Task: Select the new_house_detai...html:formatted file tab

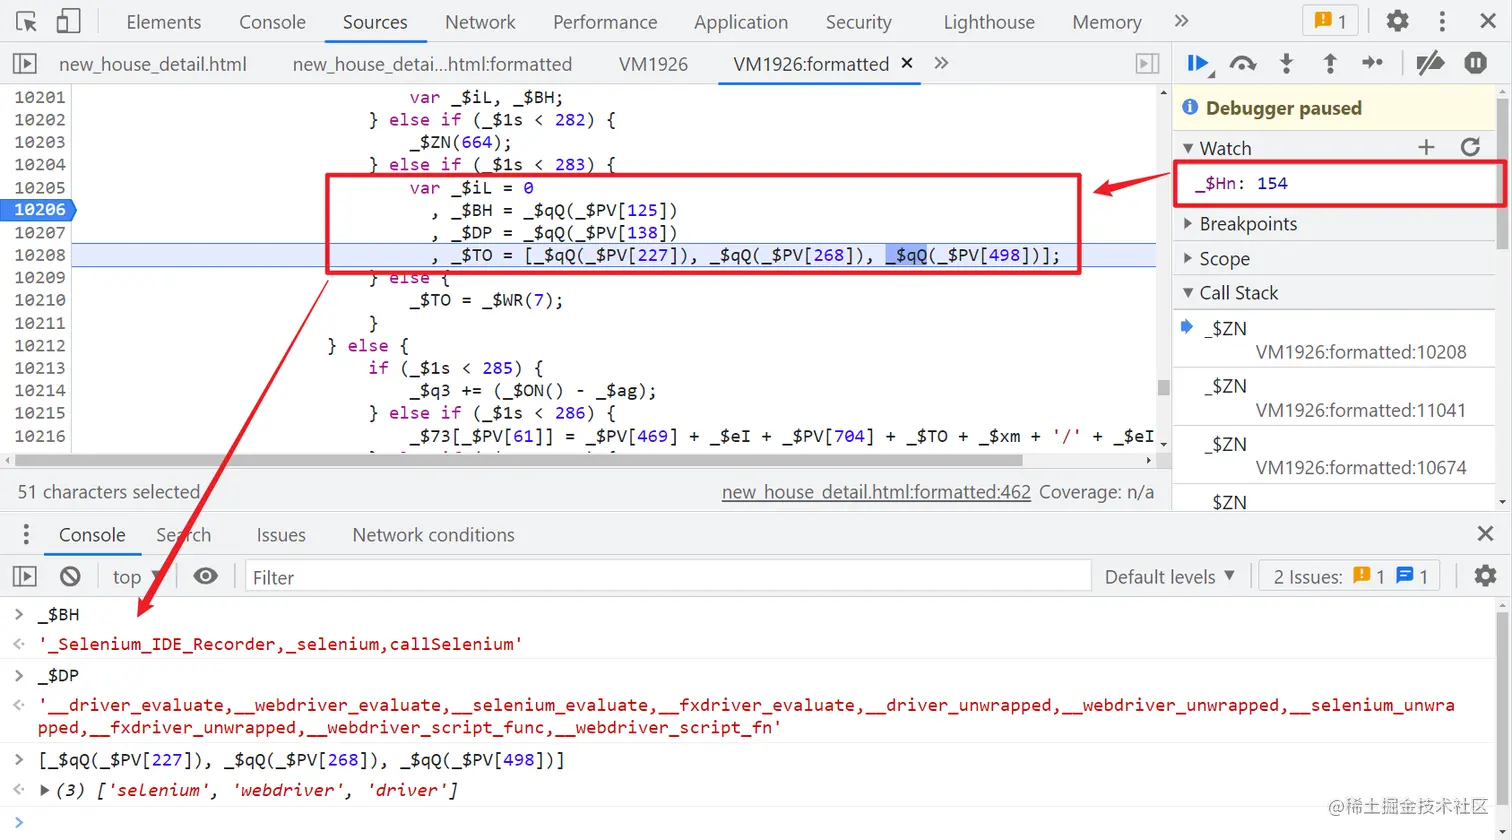Action: tap(432, 64)
